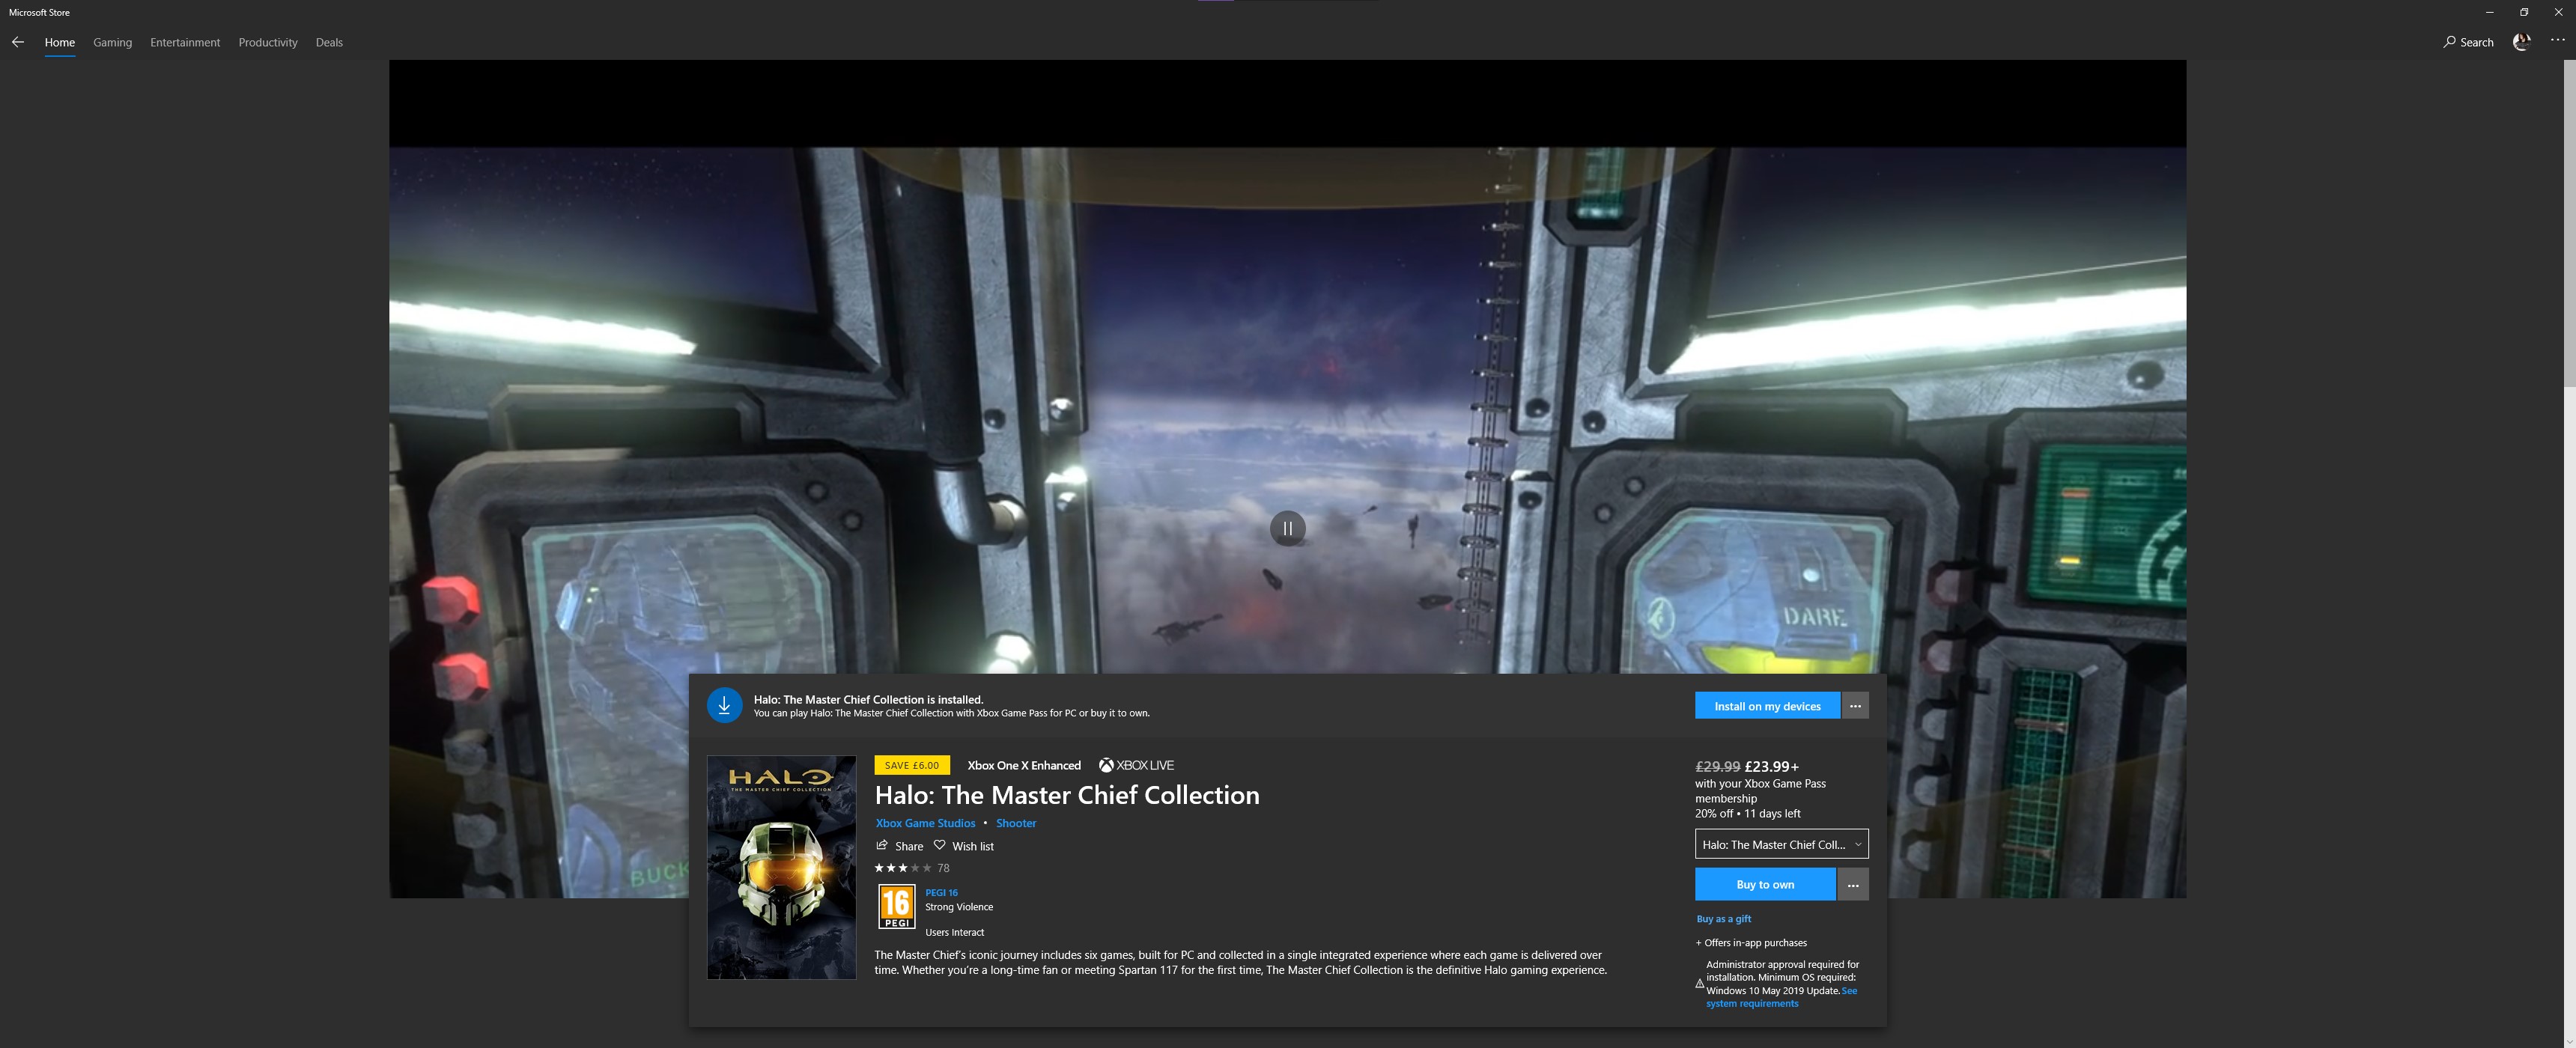This screenshot has width=2576, height=1048.
Task: Click the Buy to own button
Action: tap(1765, 884)
